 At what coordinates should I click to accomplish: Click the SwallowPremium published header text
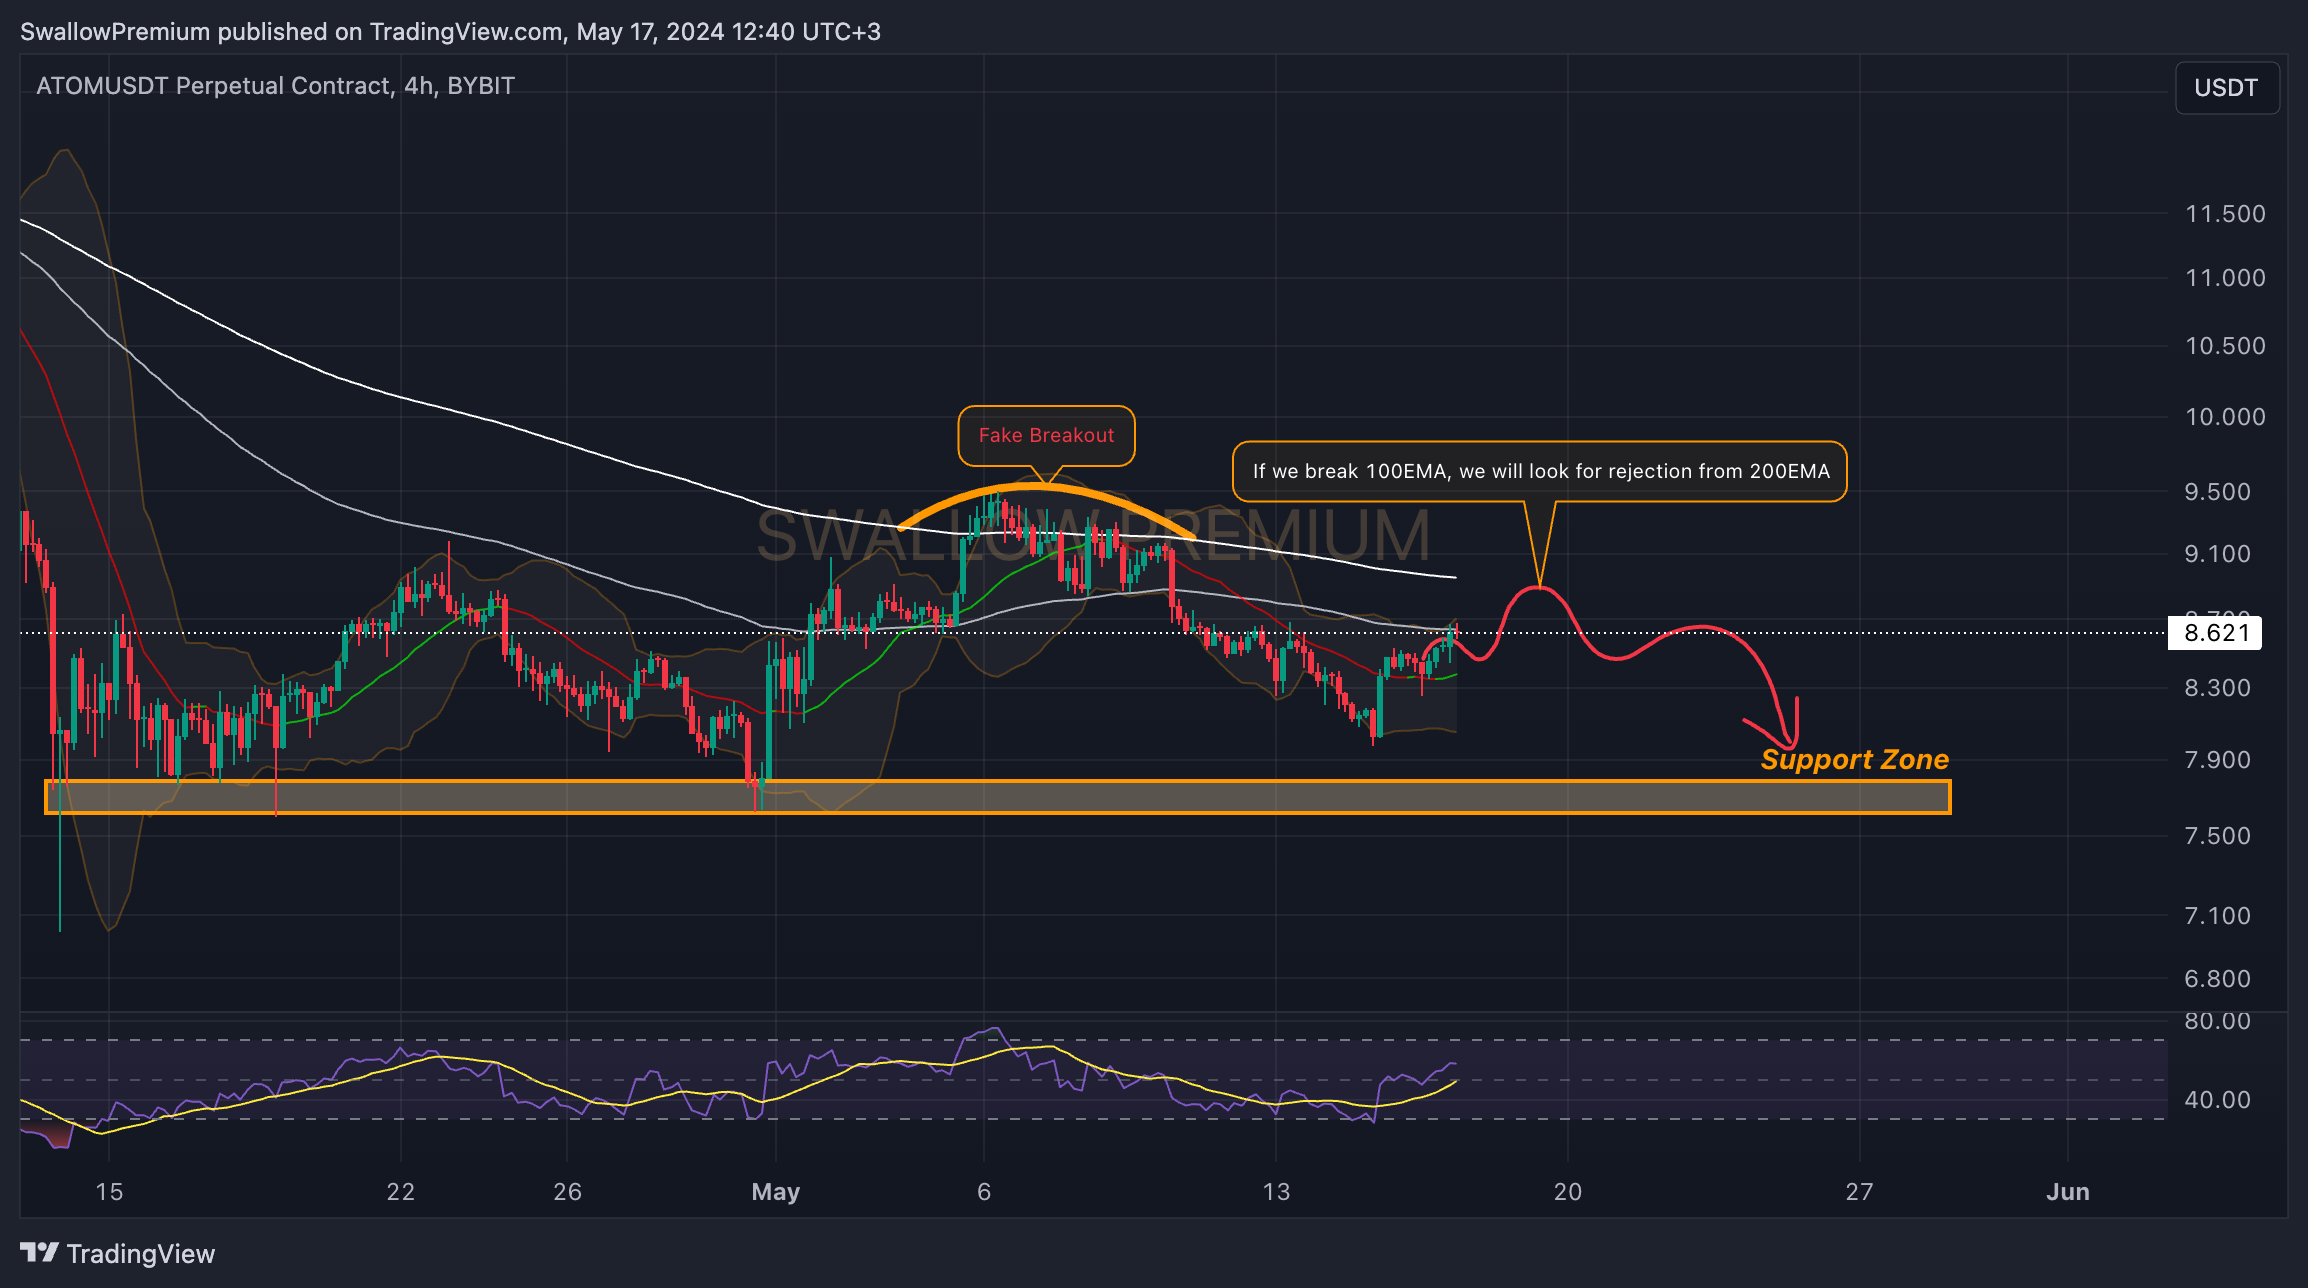click(x=450, y=32)
